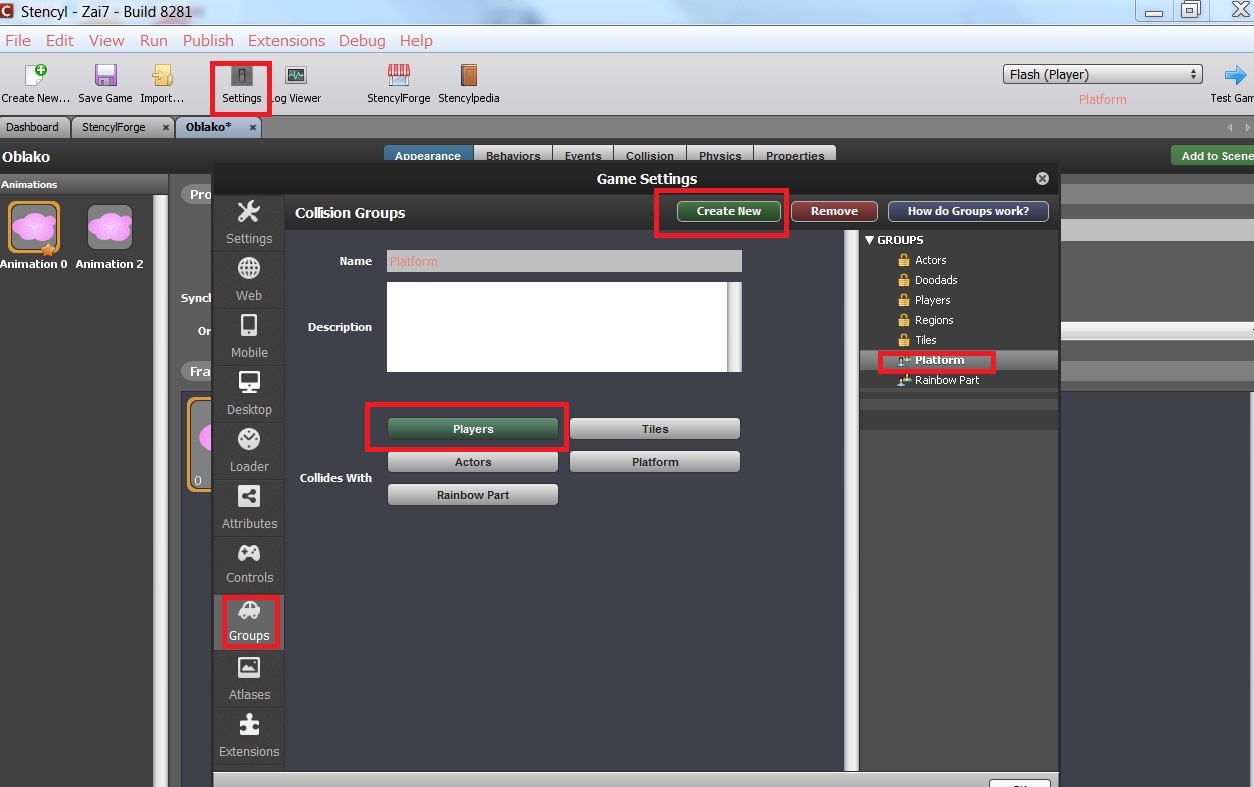Select Rainbow Part in groups list
Image resolution: width=1254 pixels, height=787 pixels.
click(x=946, y=380)
